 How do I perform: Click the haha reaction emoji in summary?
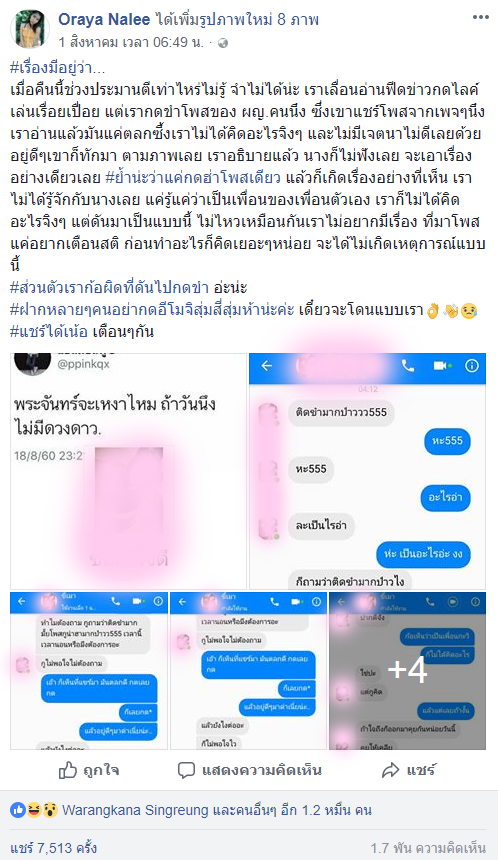[33, 810]
